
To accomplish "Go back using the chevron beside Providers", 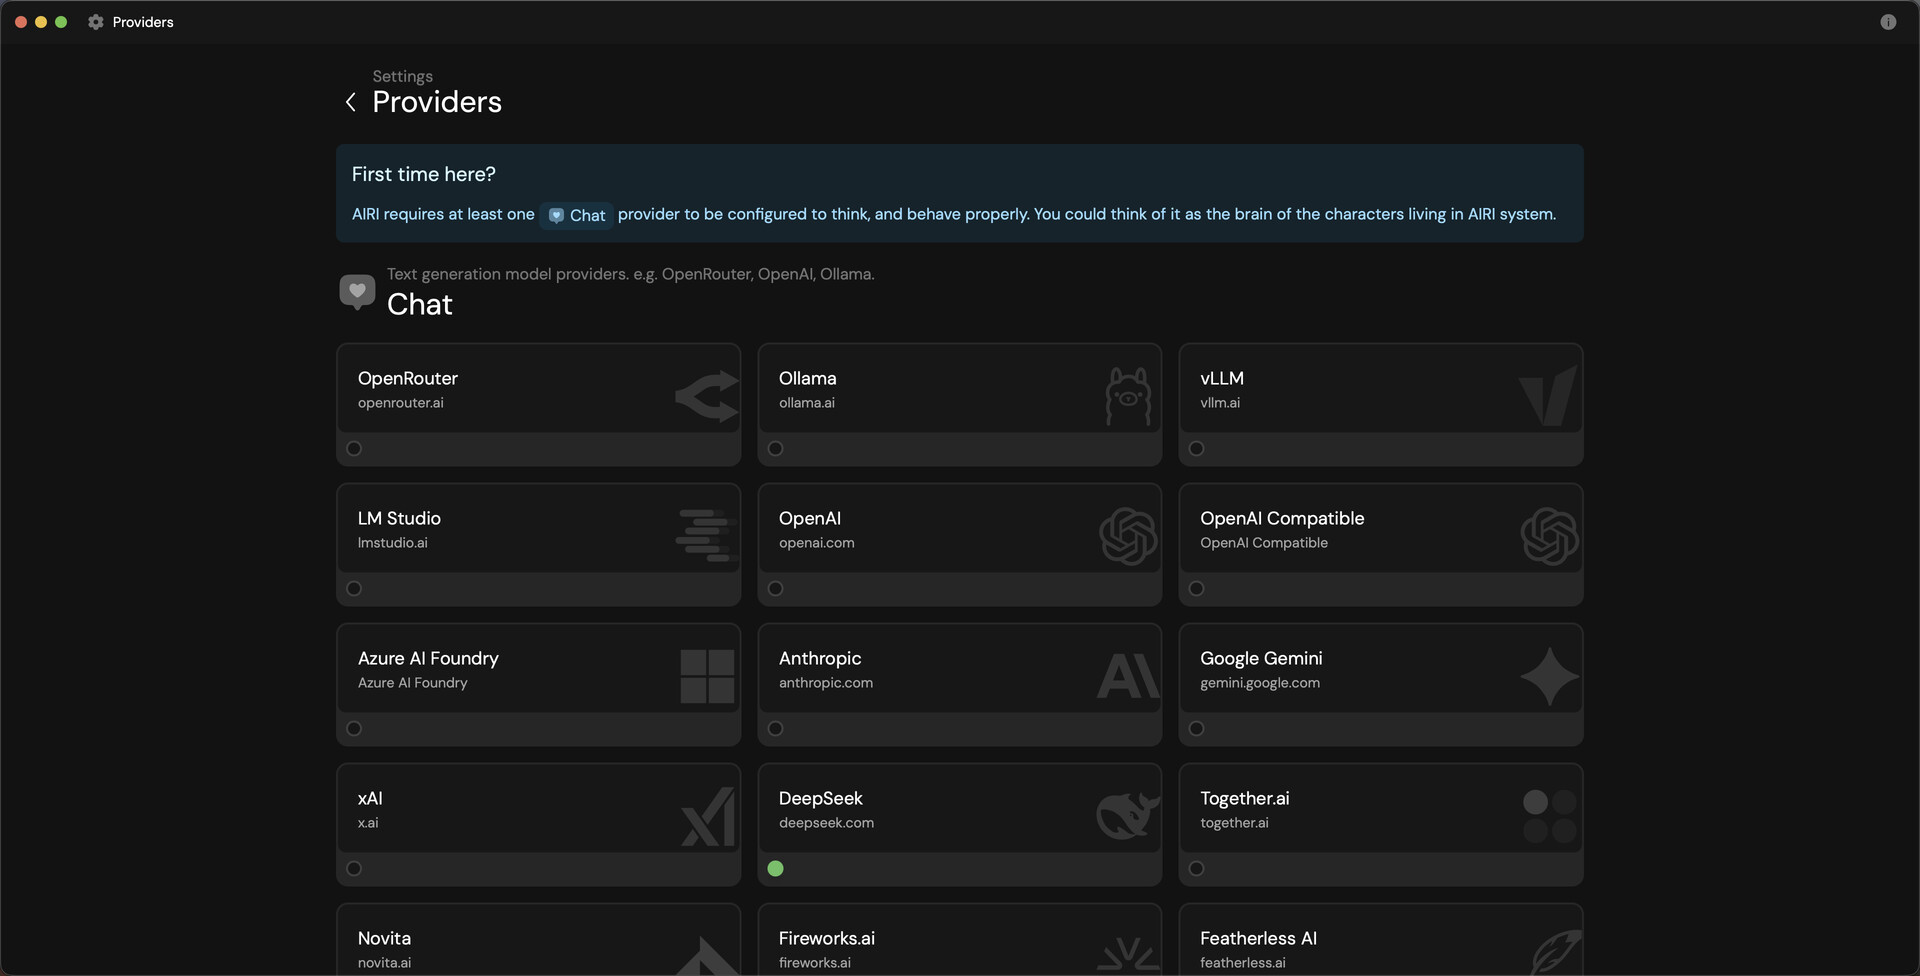I will tap(351, 102).
